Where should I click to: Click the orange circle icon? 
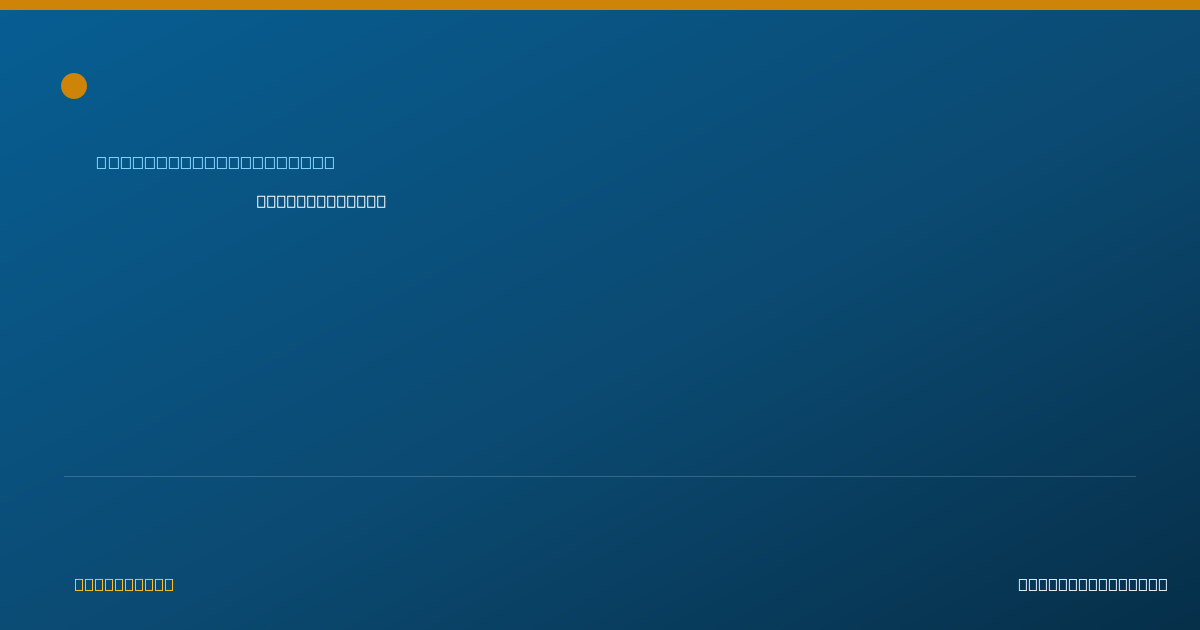click(74, 86)
